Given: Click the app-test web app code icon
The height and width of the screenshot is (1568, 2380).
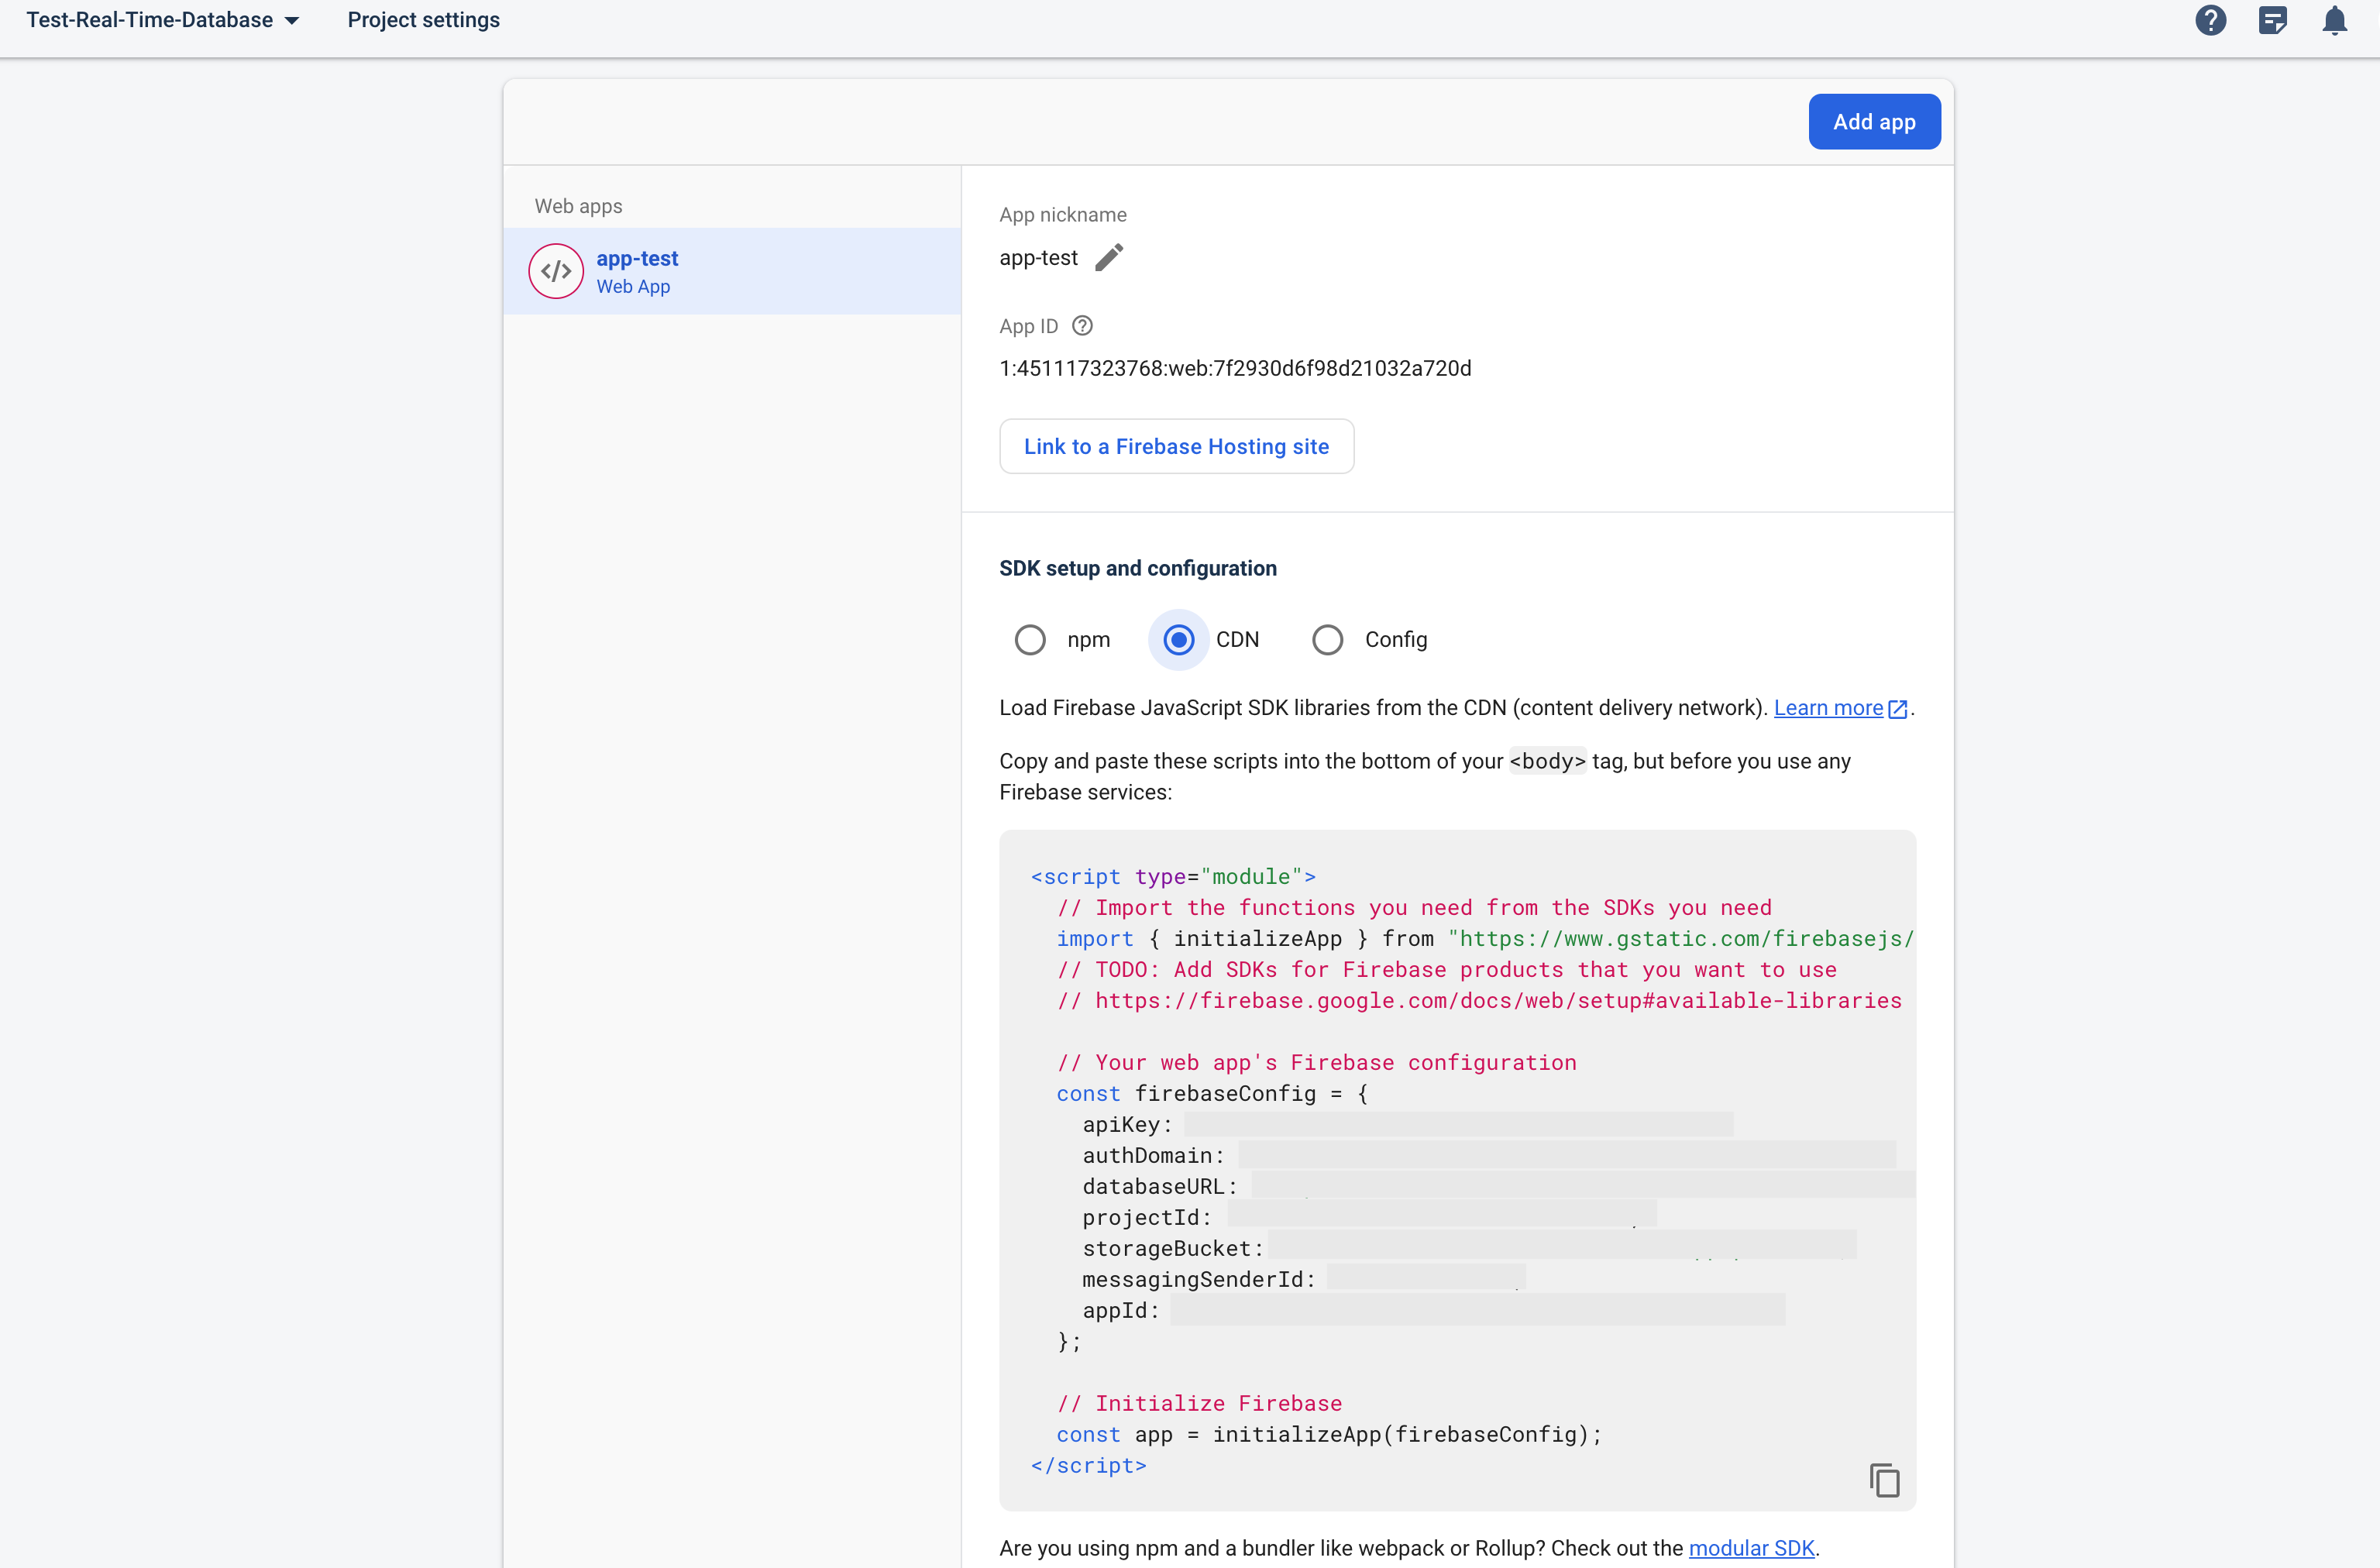Looking at the screenshot, I should point(556,271).
